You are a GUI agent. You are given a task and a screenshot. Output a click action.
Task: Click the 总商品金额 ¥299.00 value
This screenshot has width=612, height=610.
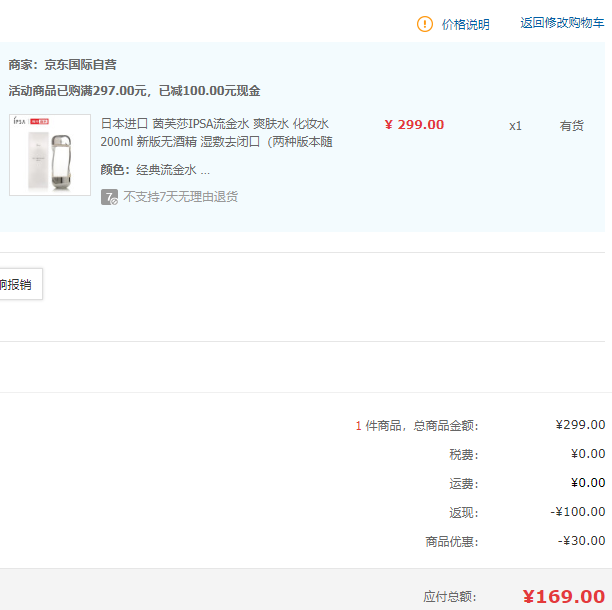pyautogui.click(x=580, y=425)
